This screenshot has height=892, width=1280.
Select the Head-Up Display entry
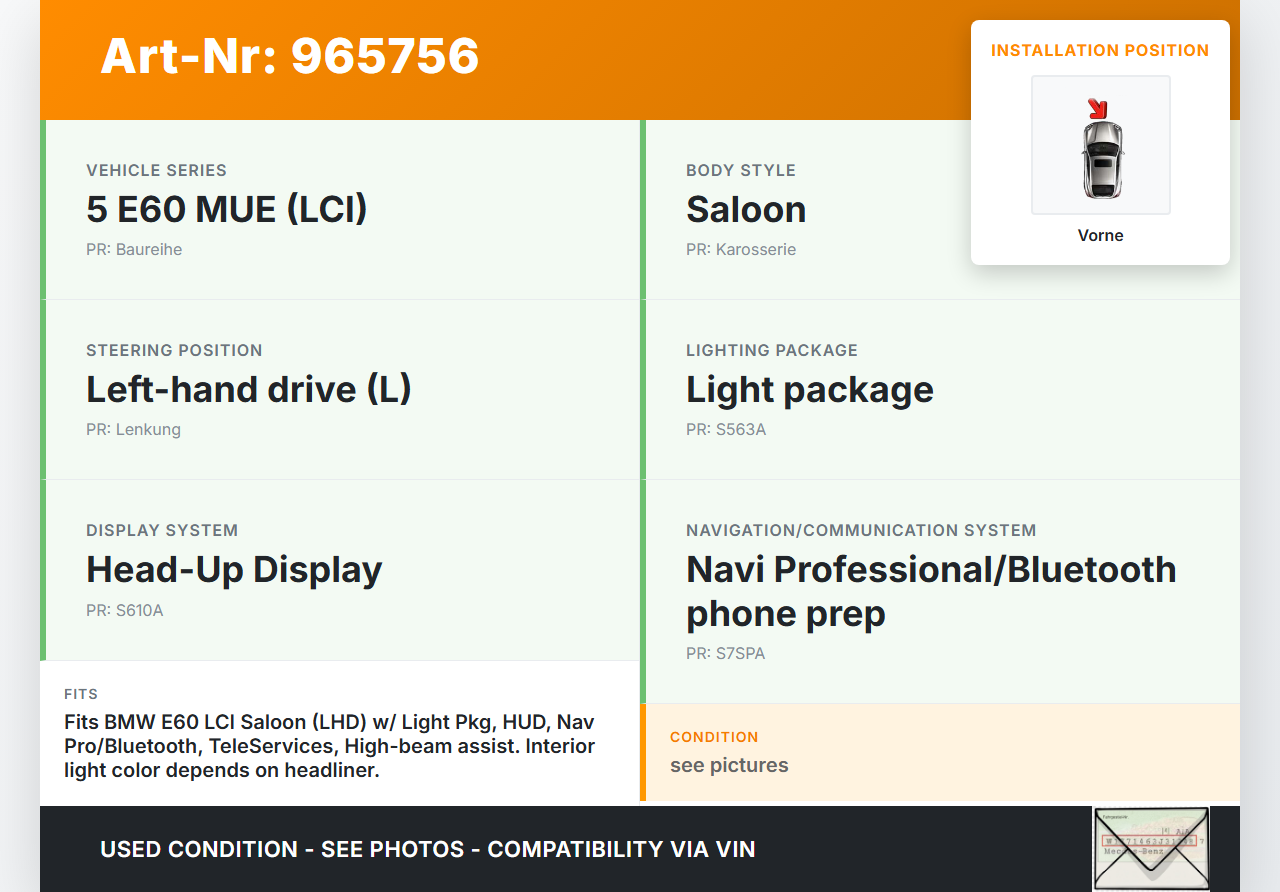point(234,569)
